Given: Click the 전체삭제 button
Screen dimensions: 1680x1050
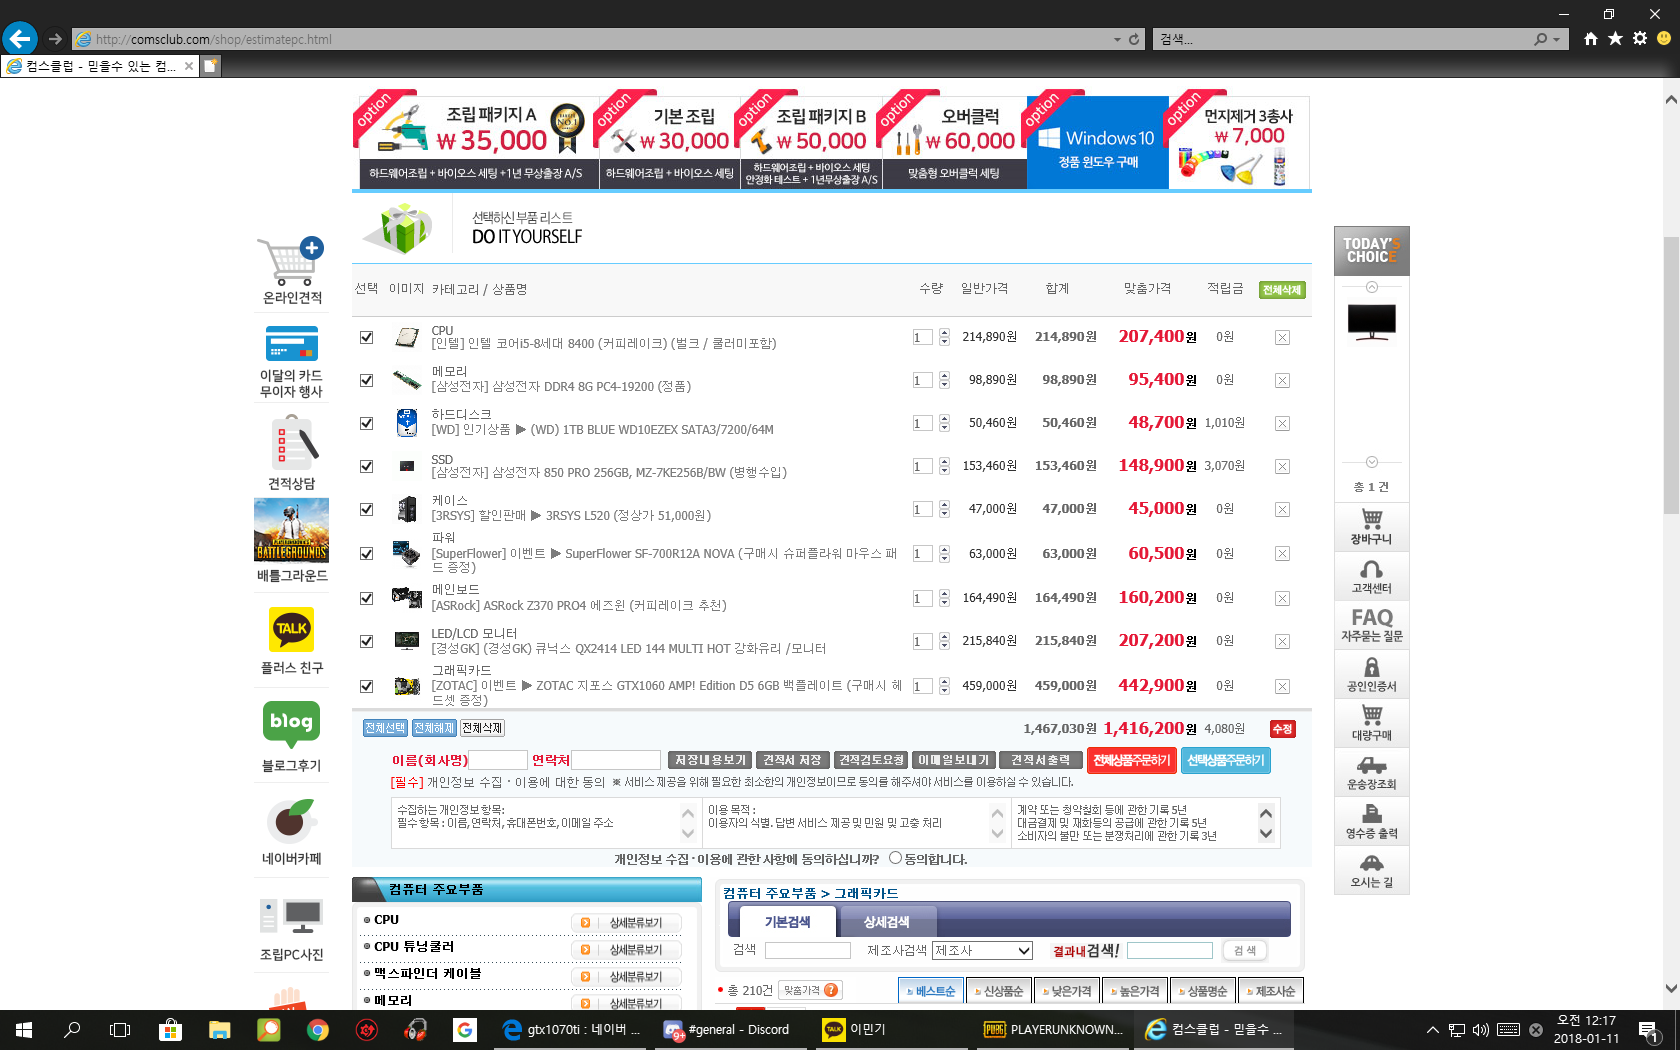Looking at the screenshot, I should [x=1282, y=290].
